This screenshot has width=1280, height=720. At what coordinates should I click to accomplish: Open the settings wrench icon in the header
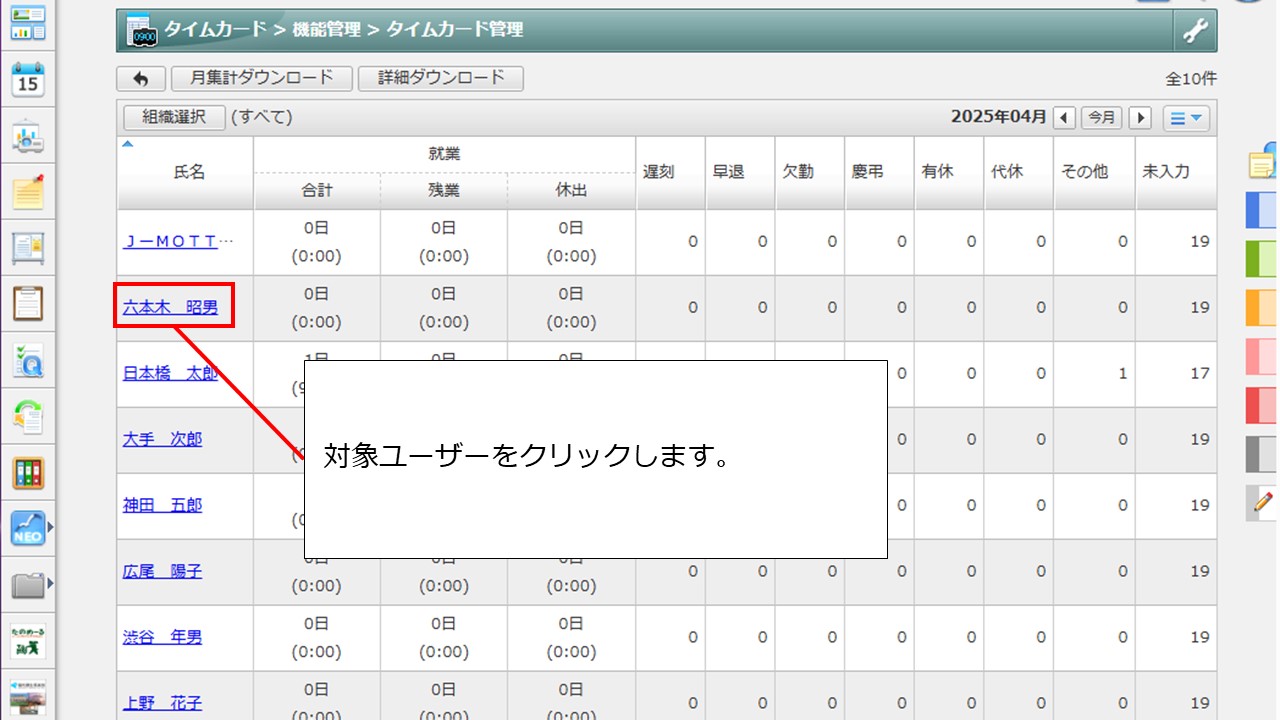pyautogui.click(x=1196, y=31)
